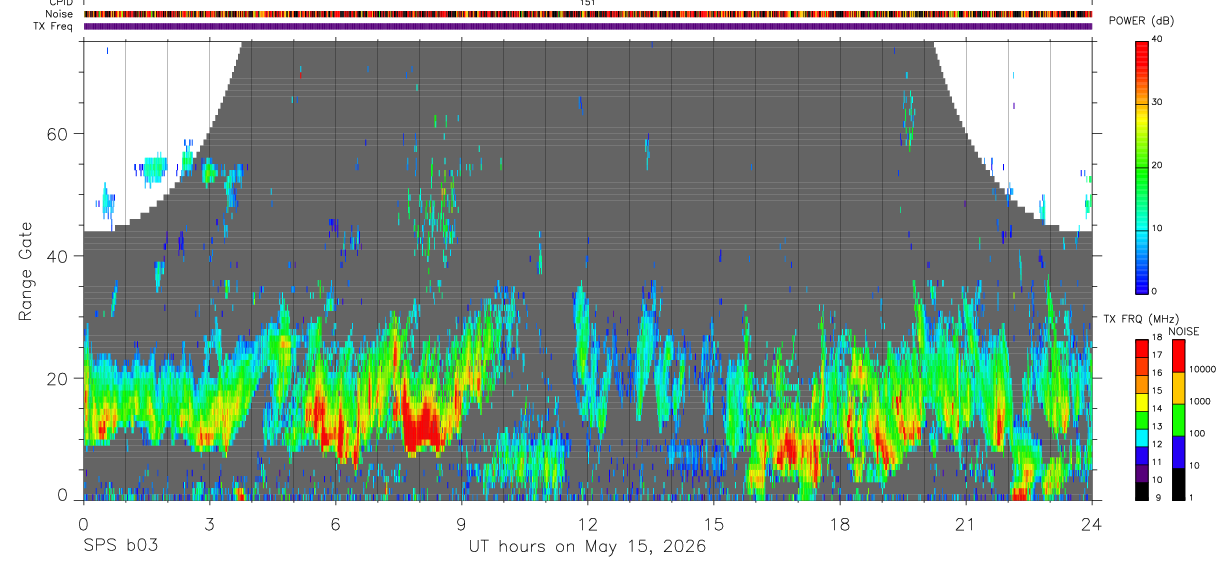1228x567 pixels.
Task: Pick the black 9-10 MHz frequency swatch
Action: coord(1141,490)
